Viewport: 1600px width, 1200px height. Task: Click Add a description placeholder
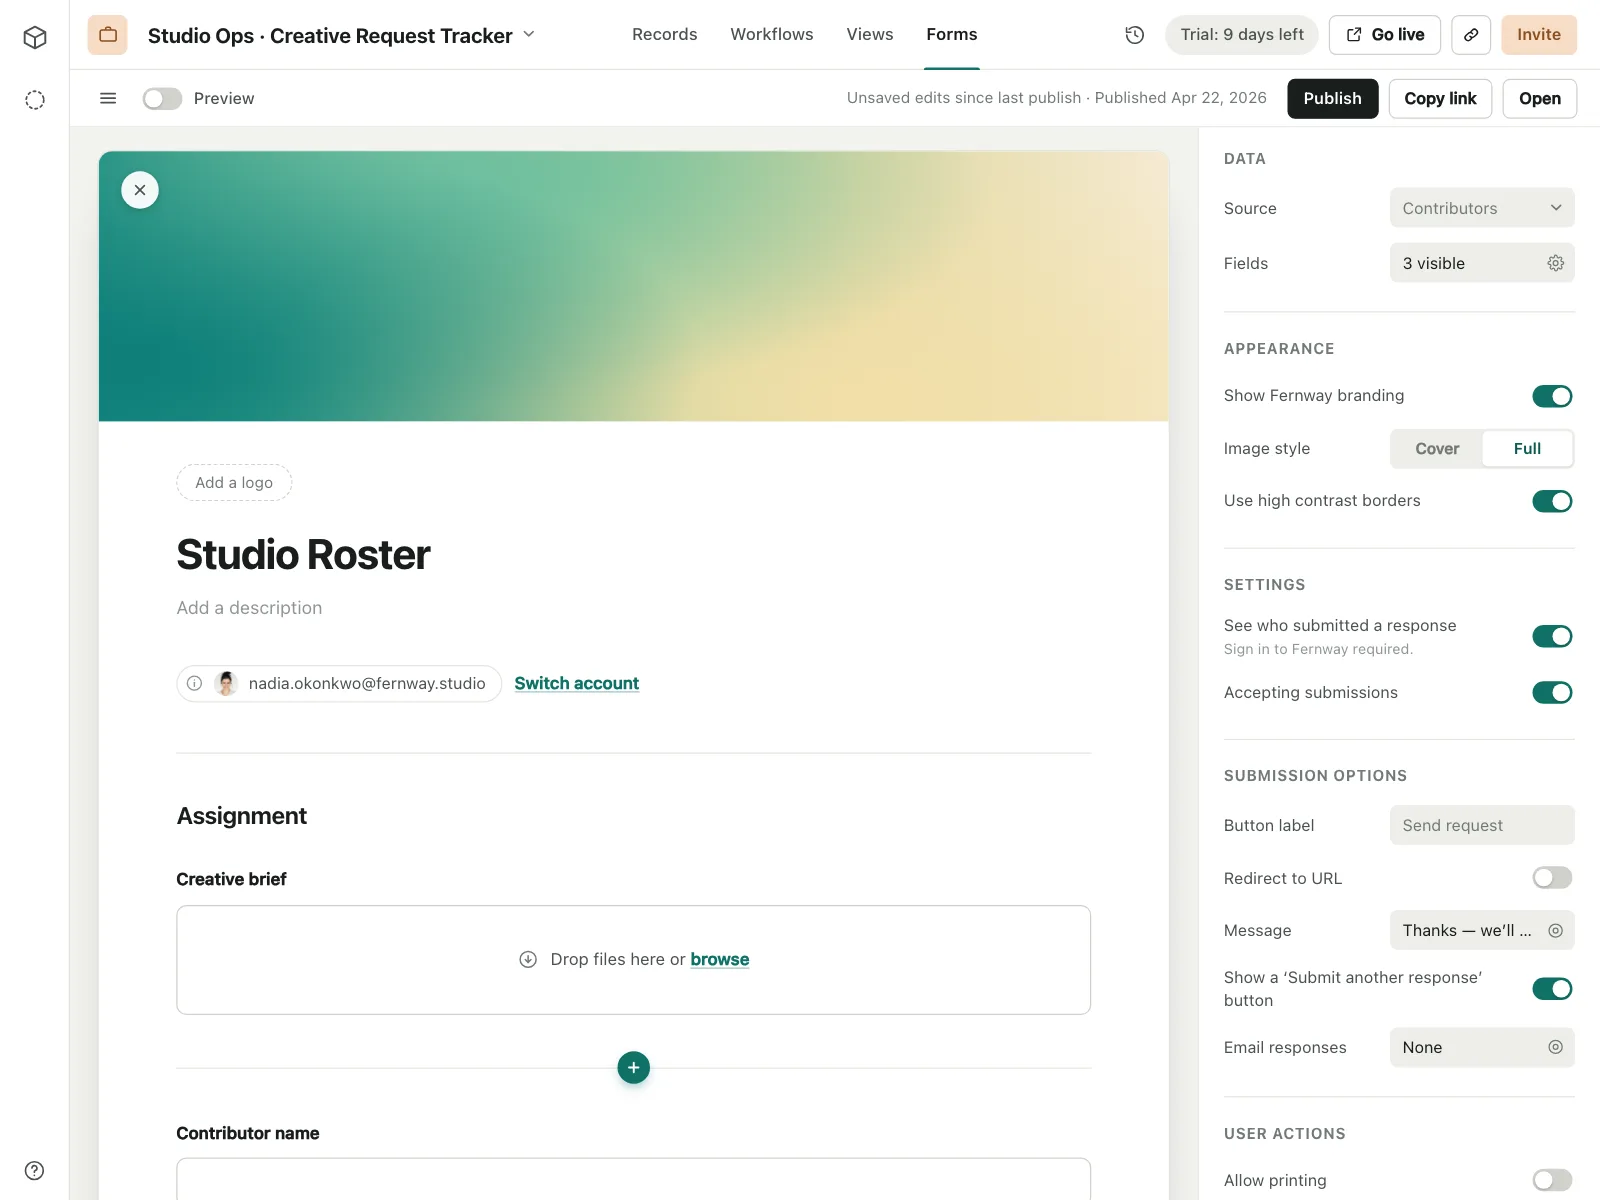click(250, 608)
